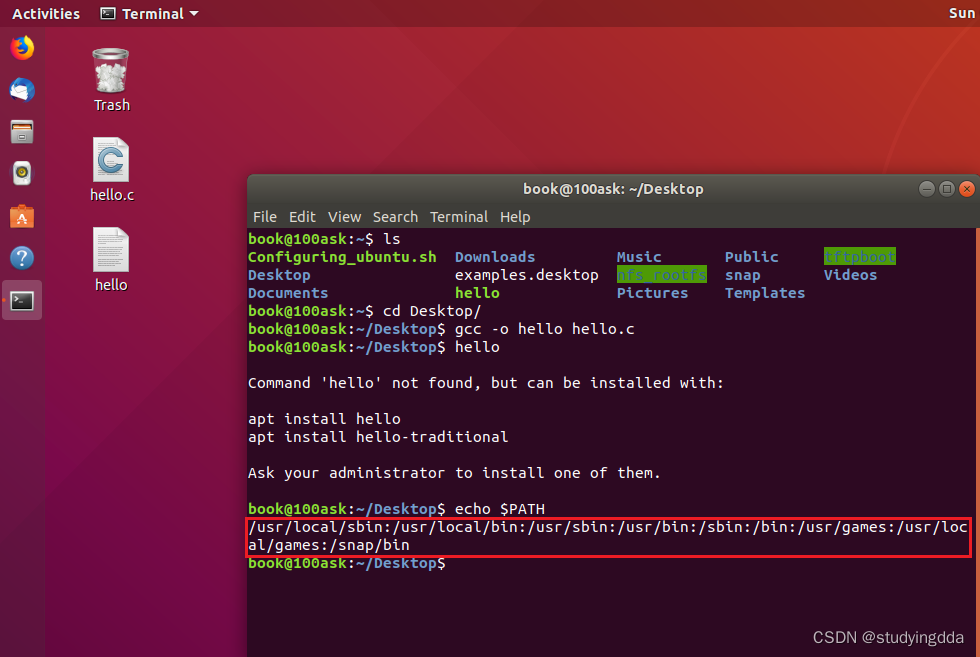Open the Search menu in terminal
The width and height of the screenshot is (980, 657).
395,217
